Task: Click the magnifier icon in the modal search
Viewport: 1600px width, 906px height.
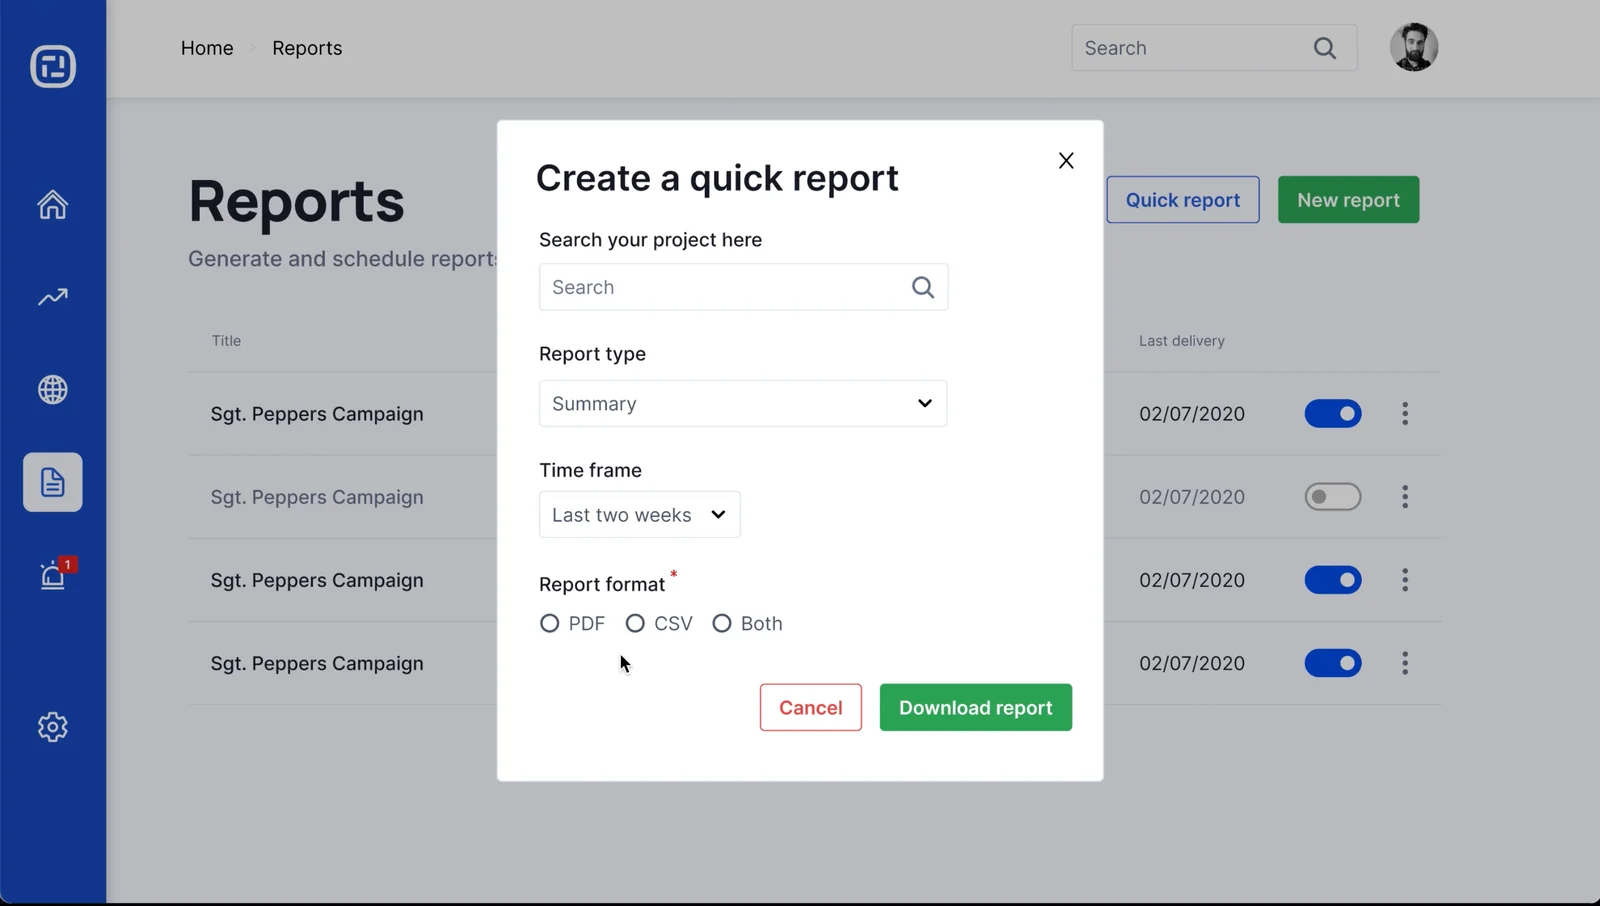Action: 921,287
